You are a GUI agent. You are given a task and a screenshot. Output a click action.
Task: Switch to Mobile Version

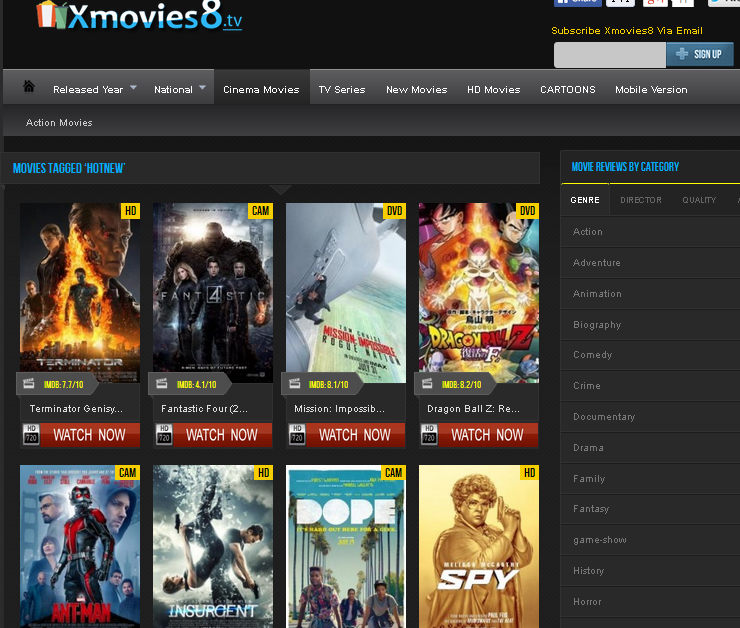[x=651, y=90]
